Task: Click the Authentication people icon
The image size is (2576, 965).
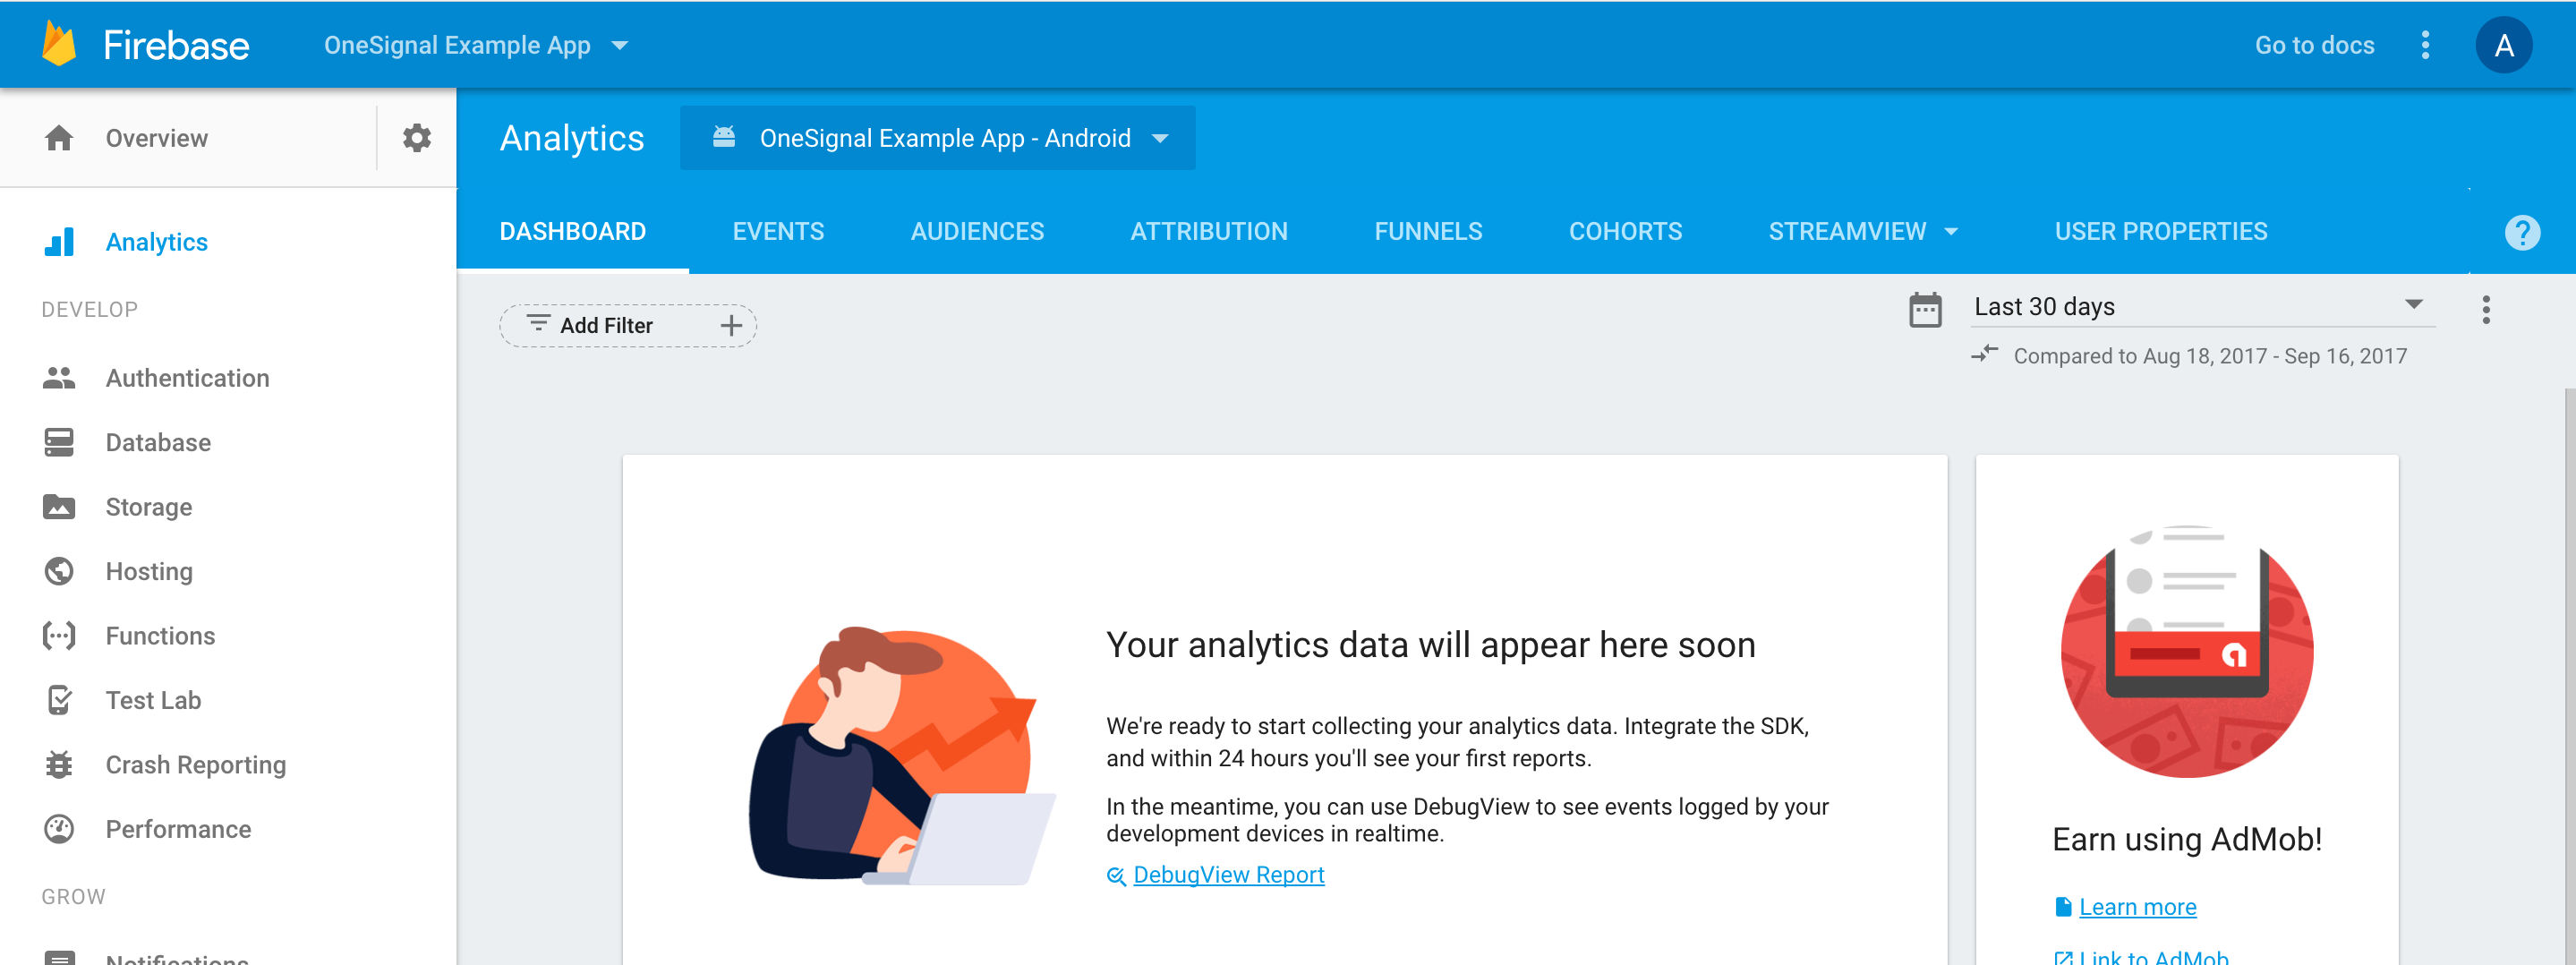Action: point(59,378)
